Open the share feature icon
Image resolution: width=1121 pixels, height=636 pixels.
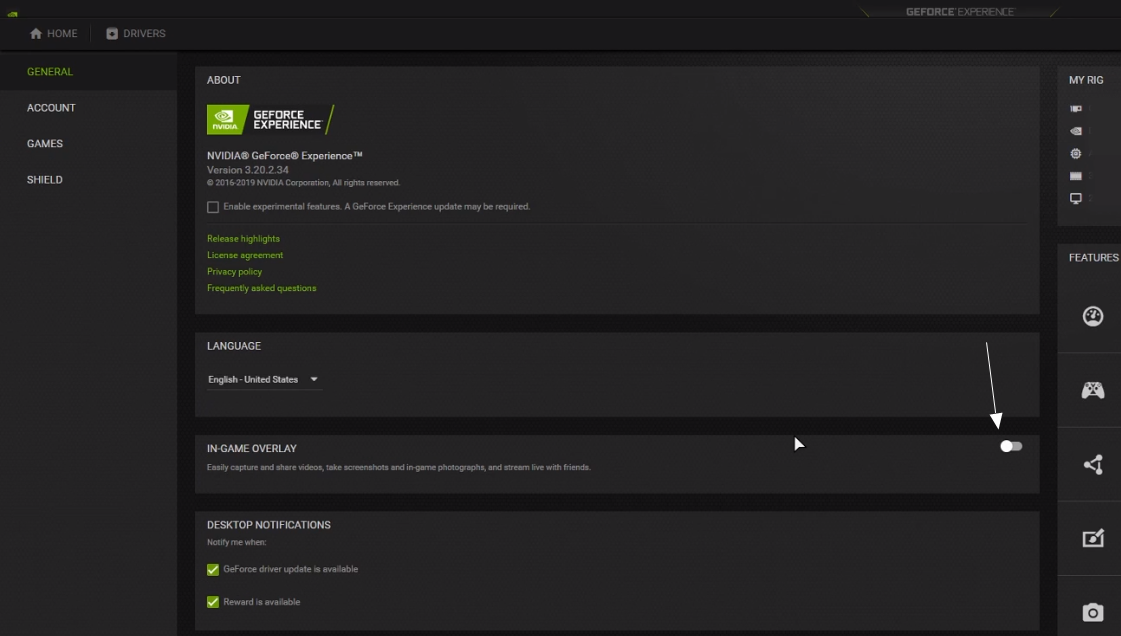tap(1093, 464)
